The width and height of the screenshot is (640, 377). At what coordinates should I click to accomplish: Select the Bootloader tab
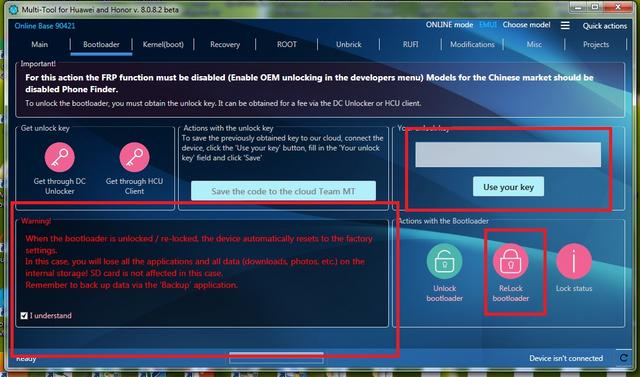point(101,44)
